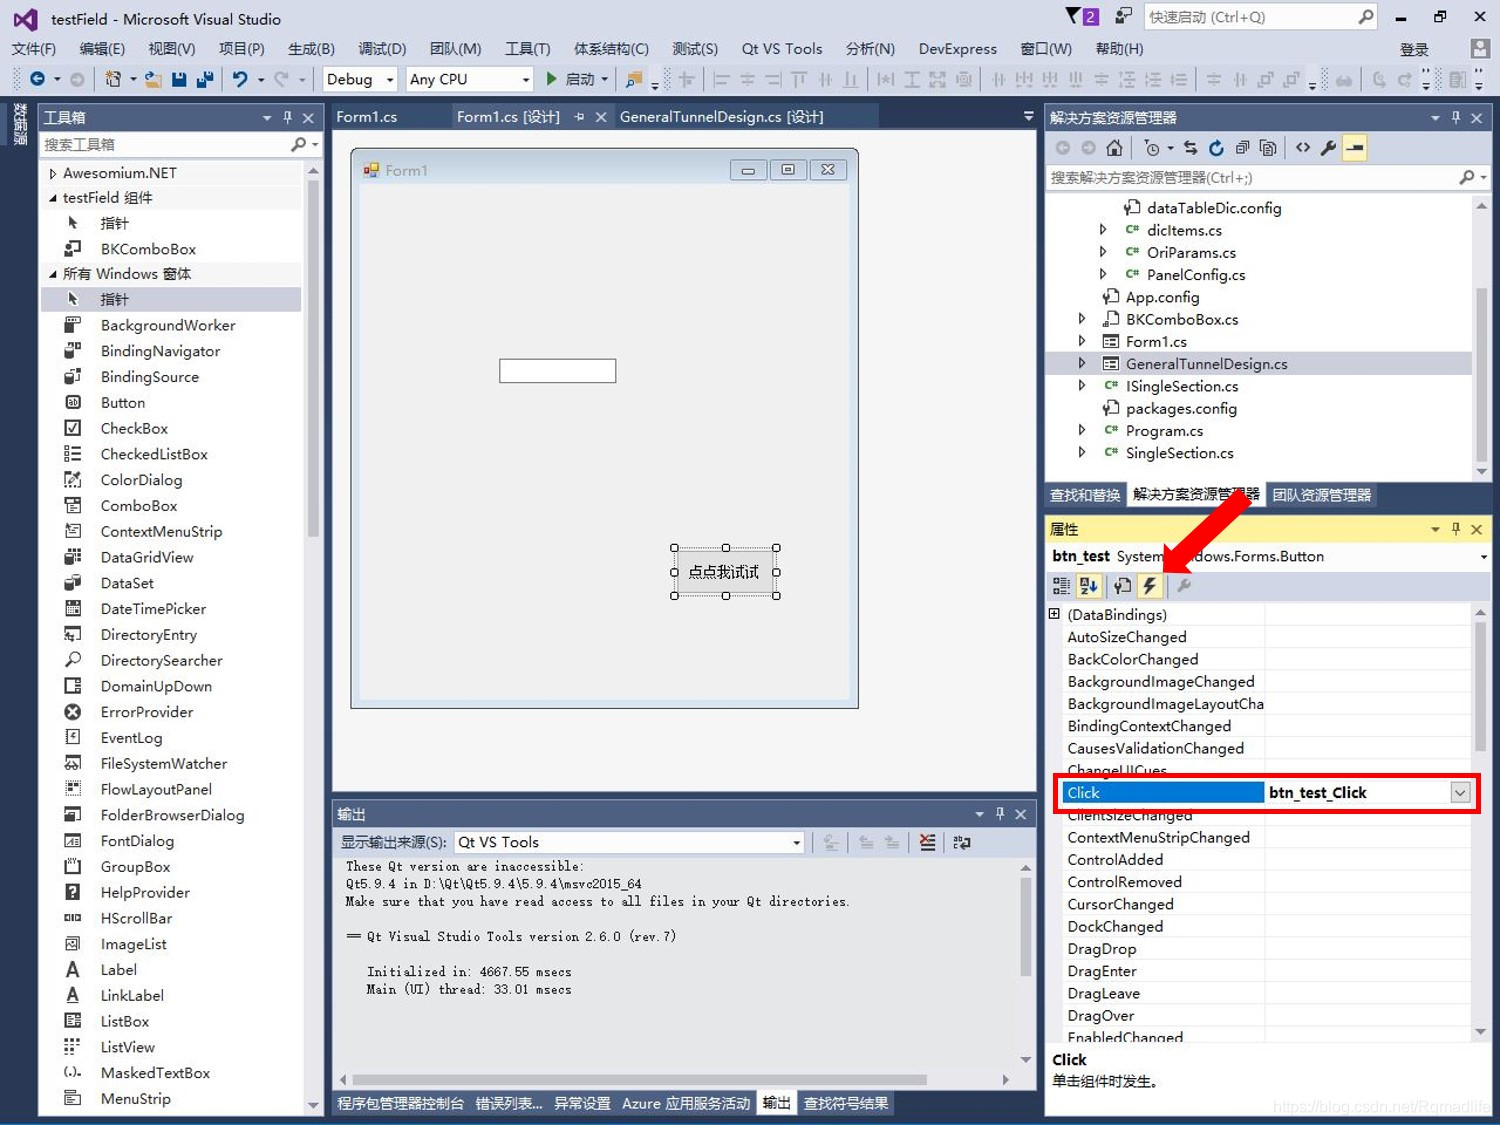Switch to the Form1.cs code tab

(x=367, y=117)
